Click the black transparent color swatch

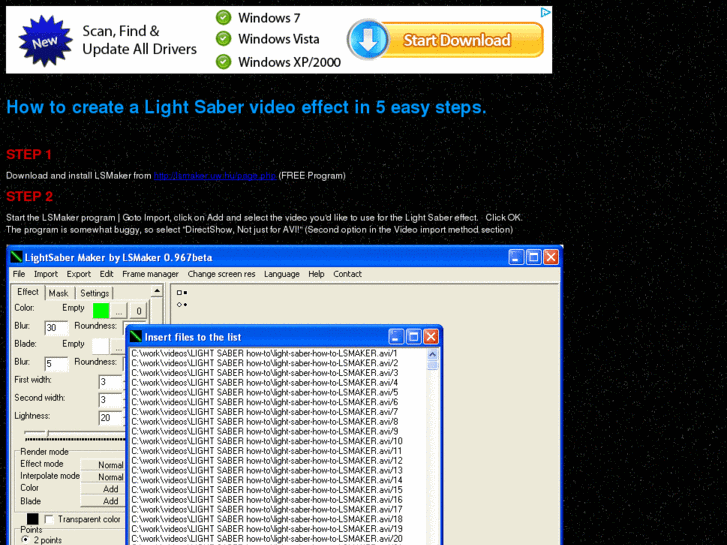pos(32,519)
